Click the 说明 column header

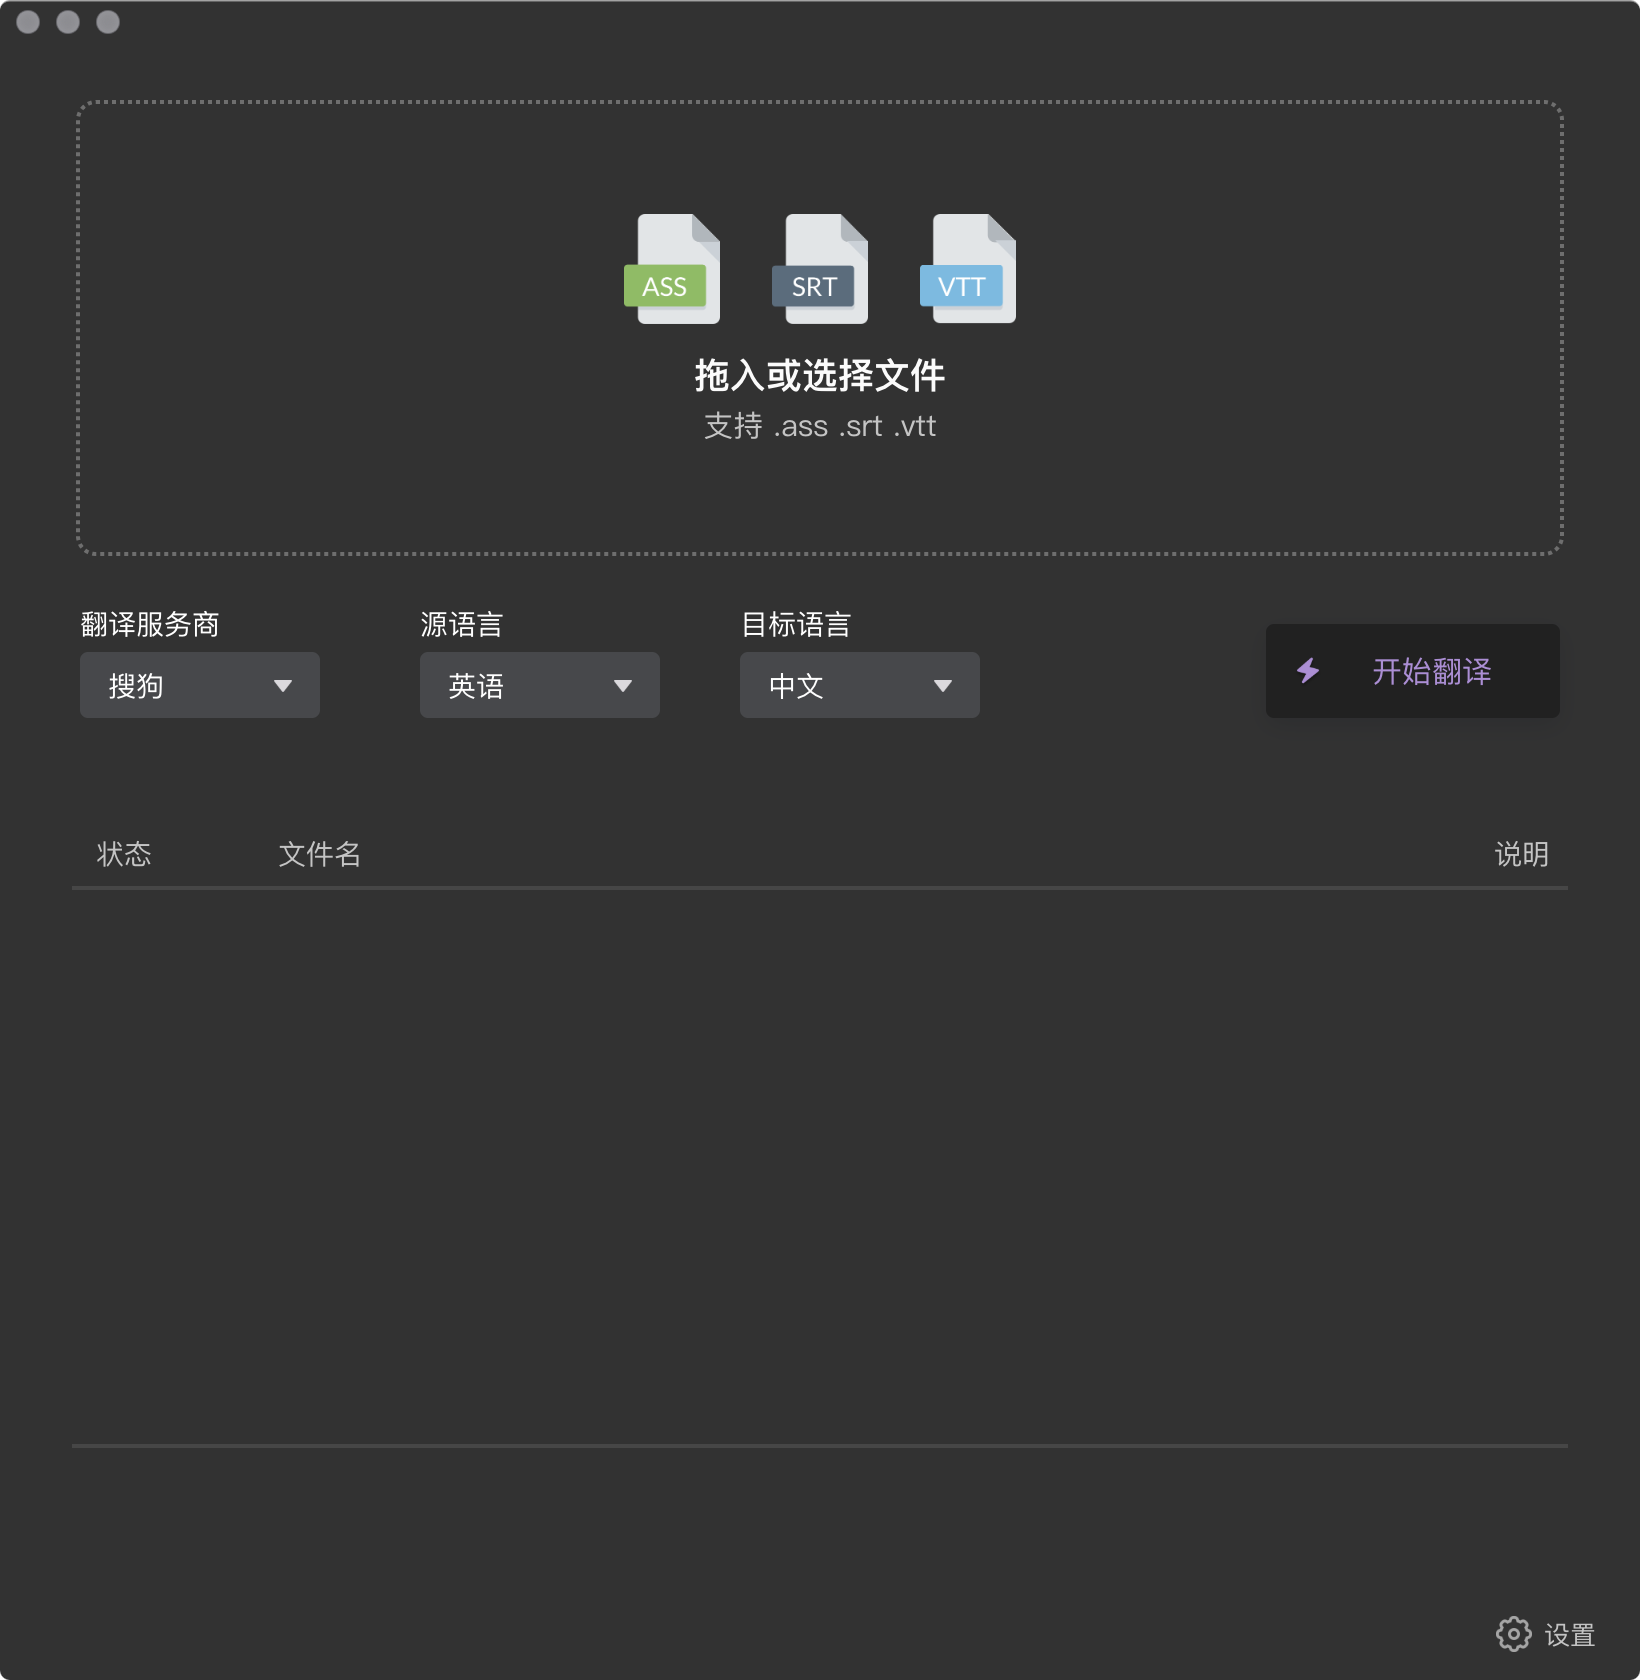click(1521, 854)
